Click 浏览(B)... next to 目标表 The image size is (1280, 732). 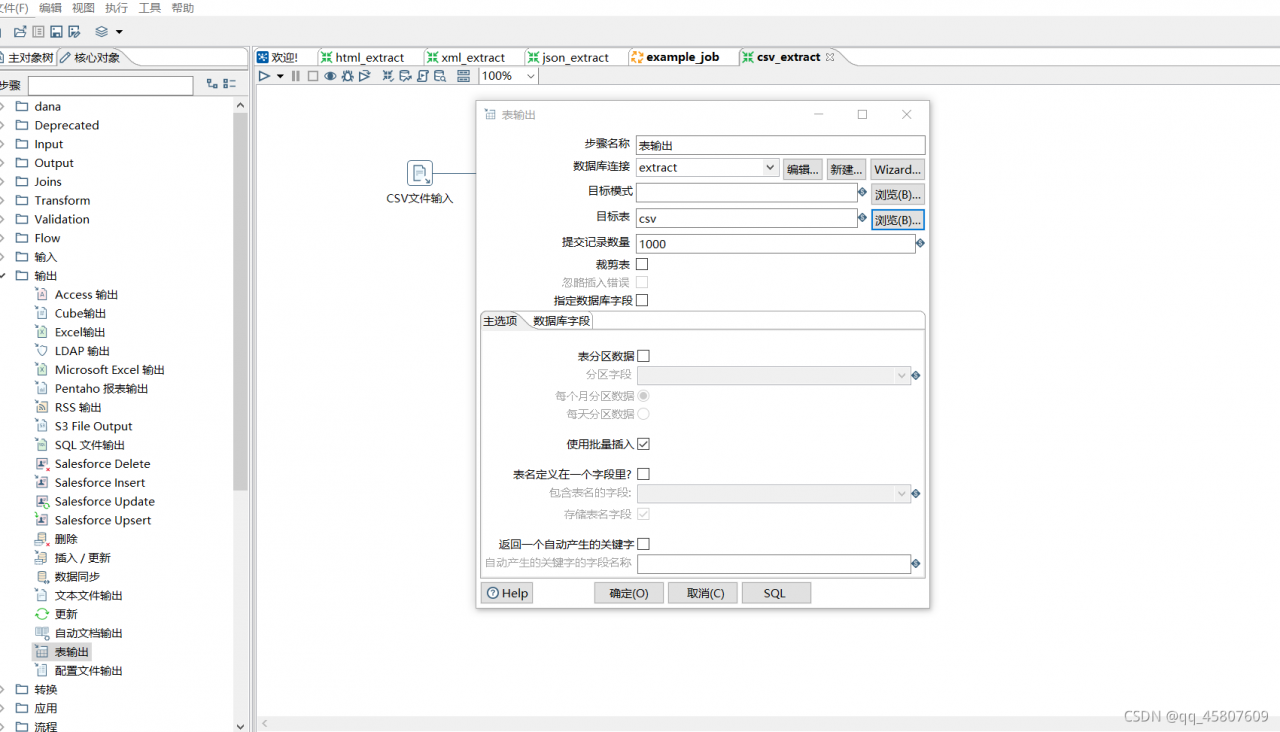[897, 219]
